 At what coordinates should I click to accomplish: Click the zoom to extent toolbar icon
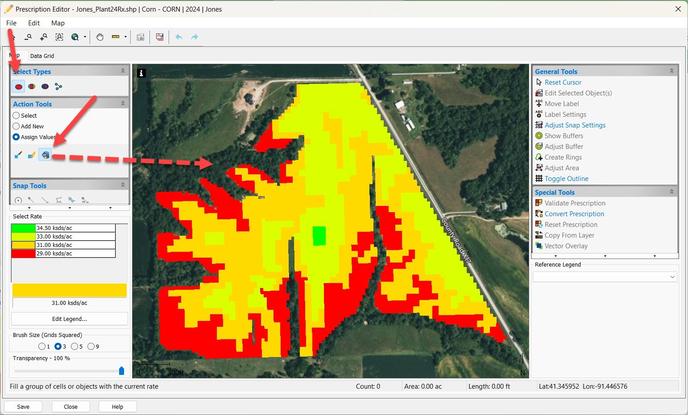[60, 37]
